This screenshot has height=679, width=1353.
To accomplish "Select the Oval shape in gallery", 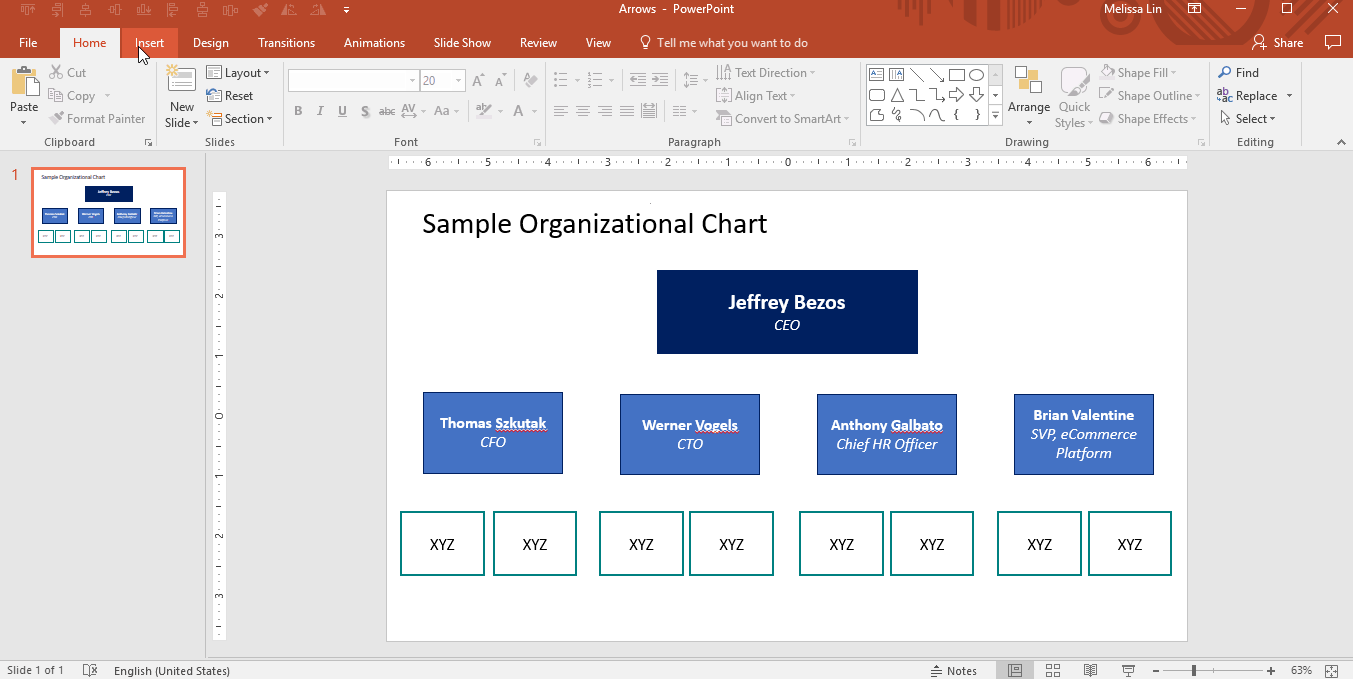I will pyautogui.click(x=977, y=74).
